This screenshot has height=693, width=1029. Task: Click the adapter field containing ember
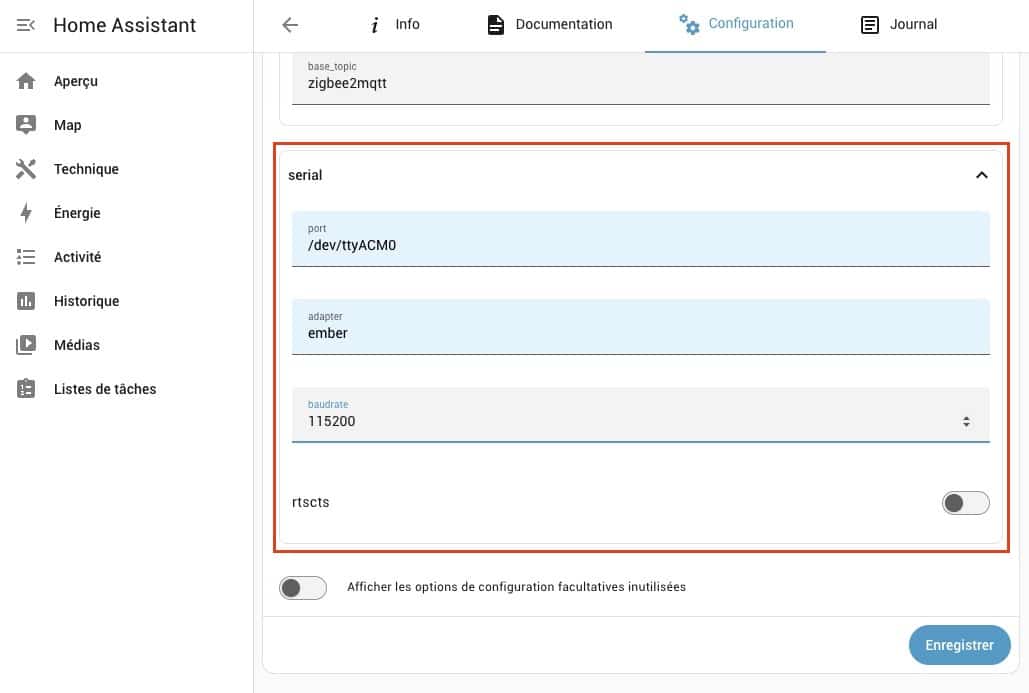640,327
